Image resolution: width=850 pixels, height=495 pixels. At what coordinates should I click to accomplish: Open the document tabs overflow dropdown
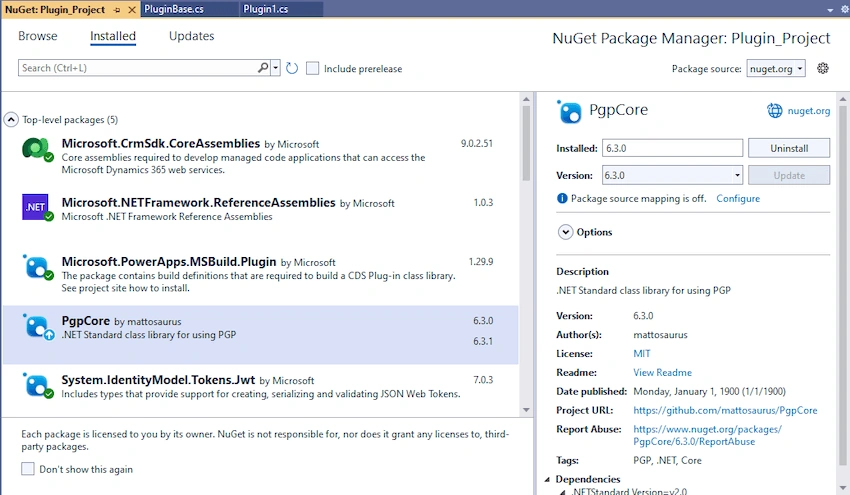[830, 10]
